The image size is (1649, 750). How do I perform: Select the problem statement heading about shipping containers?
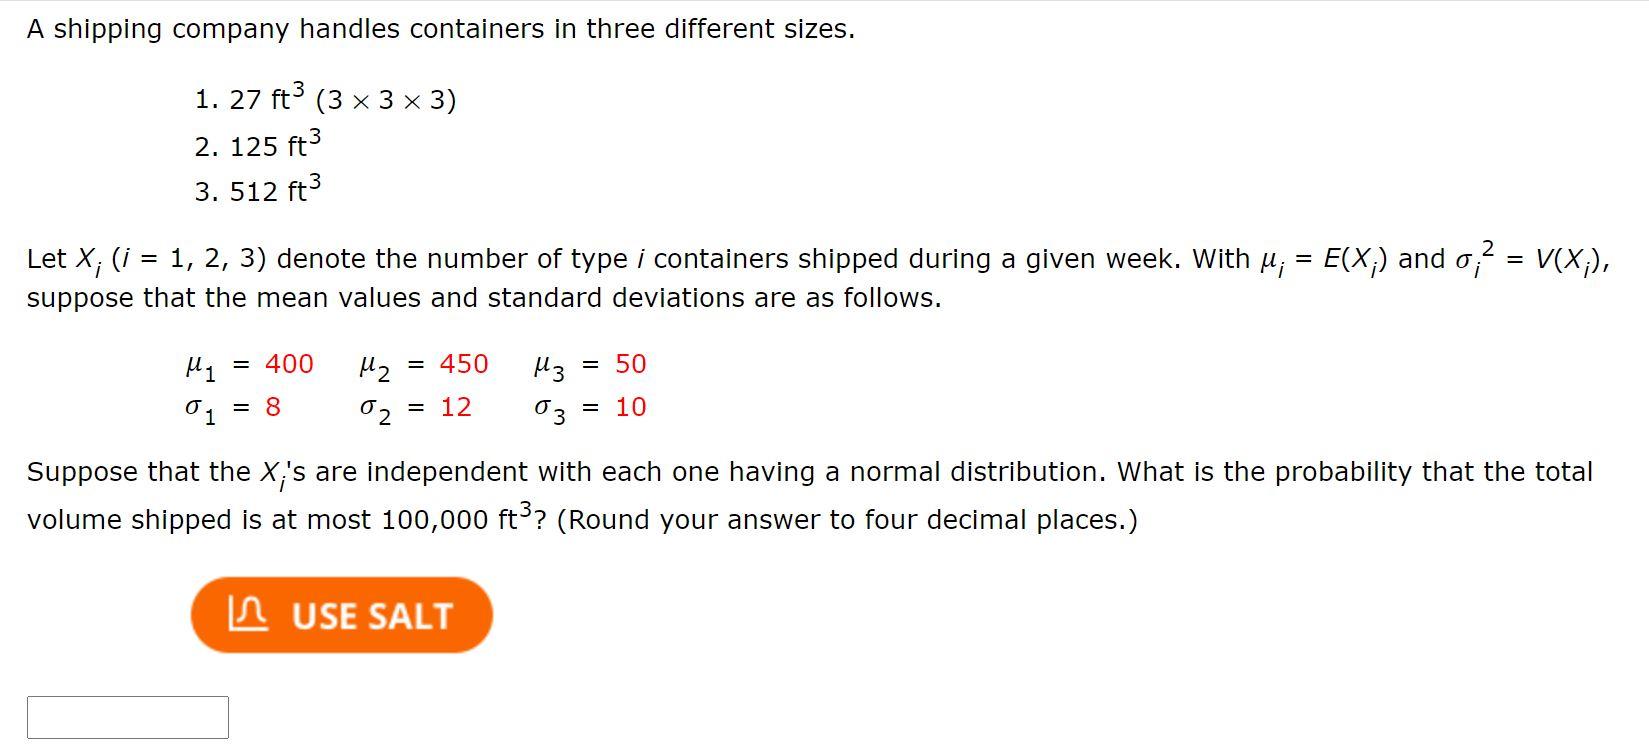coord(440,28)
